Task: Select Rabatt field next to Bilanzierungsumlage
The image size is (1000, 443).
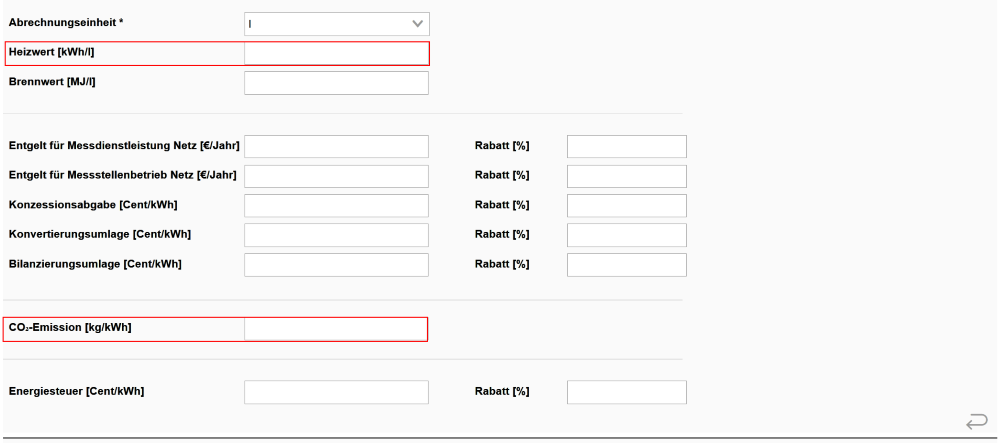Action: pos(626,264)
